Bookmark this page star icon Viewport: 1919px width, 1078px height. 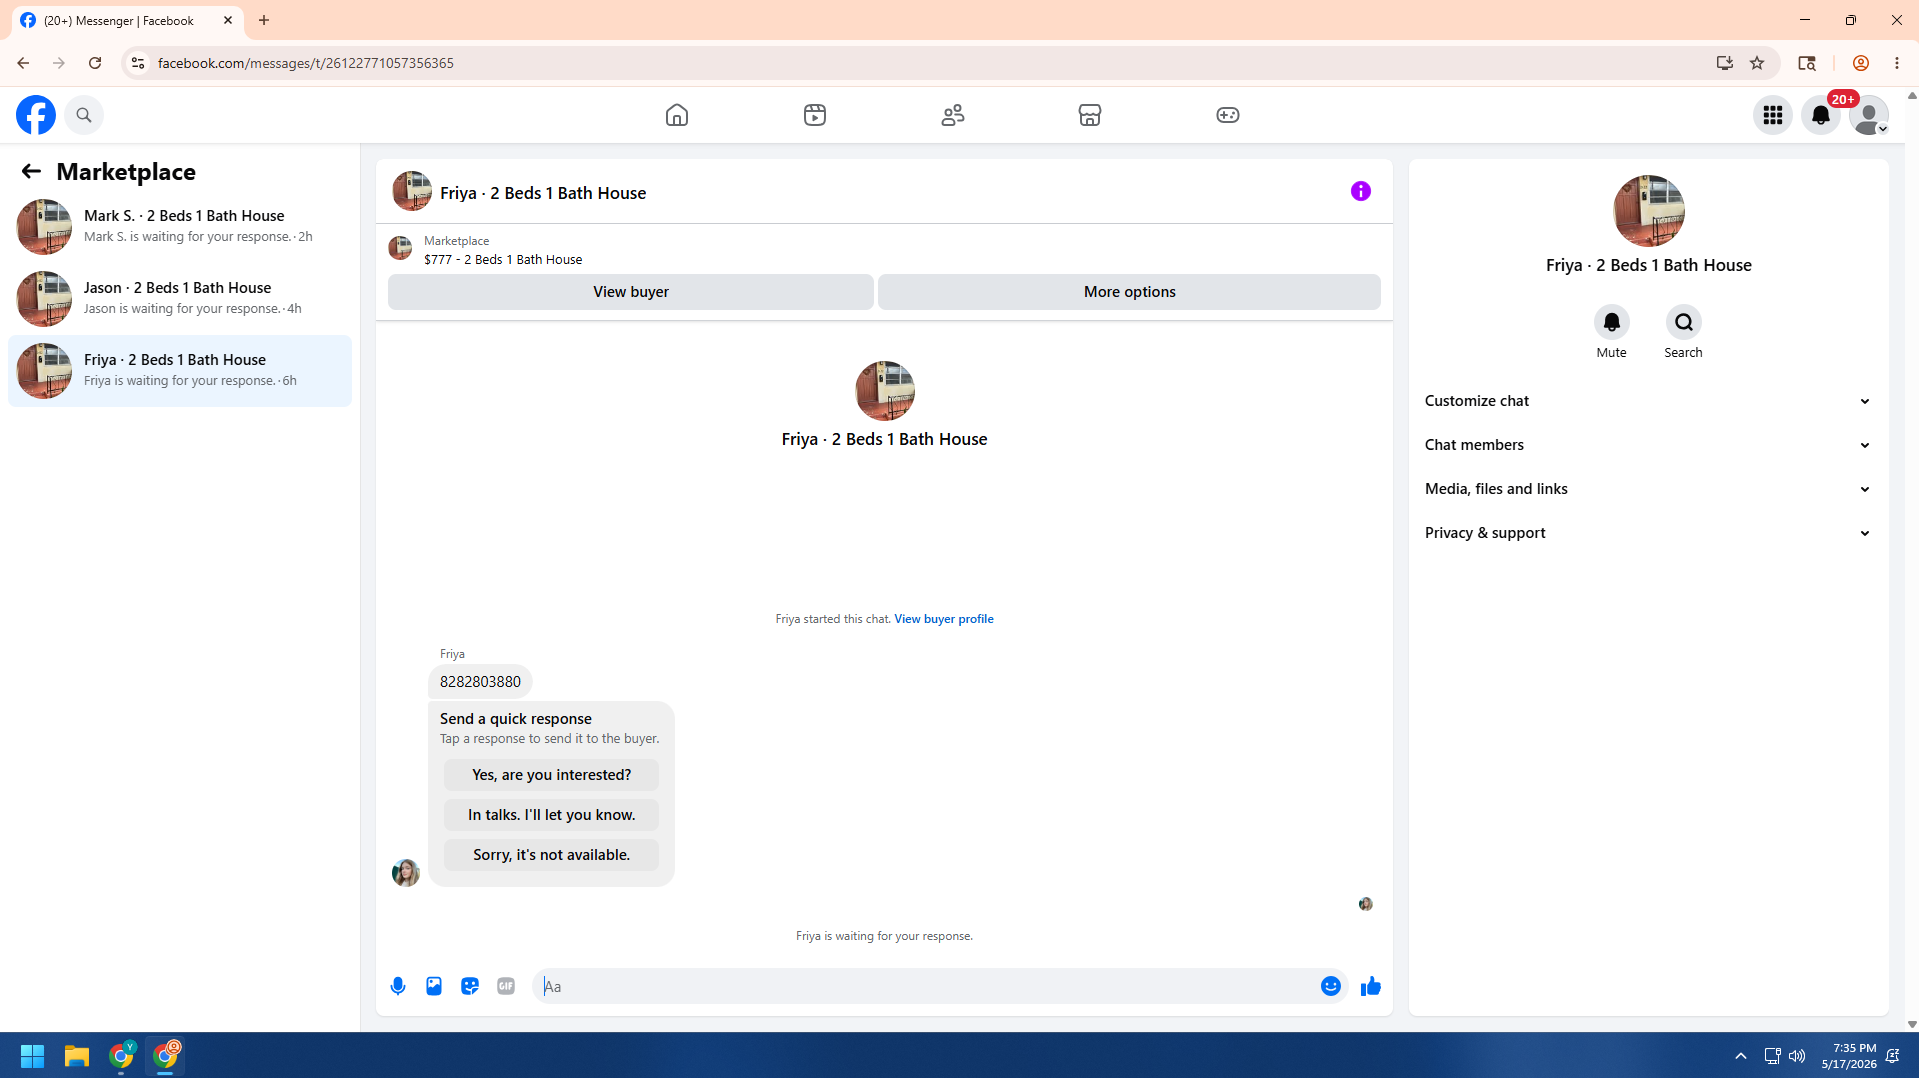click(x=1757, y=63)
